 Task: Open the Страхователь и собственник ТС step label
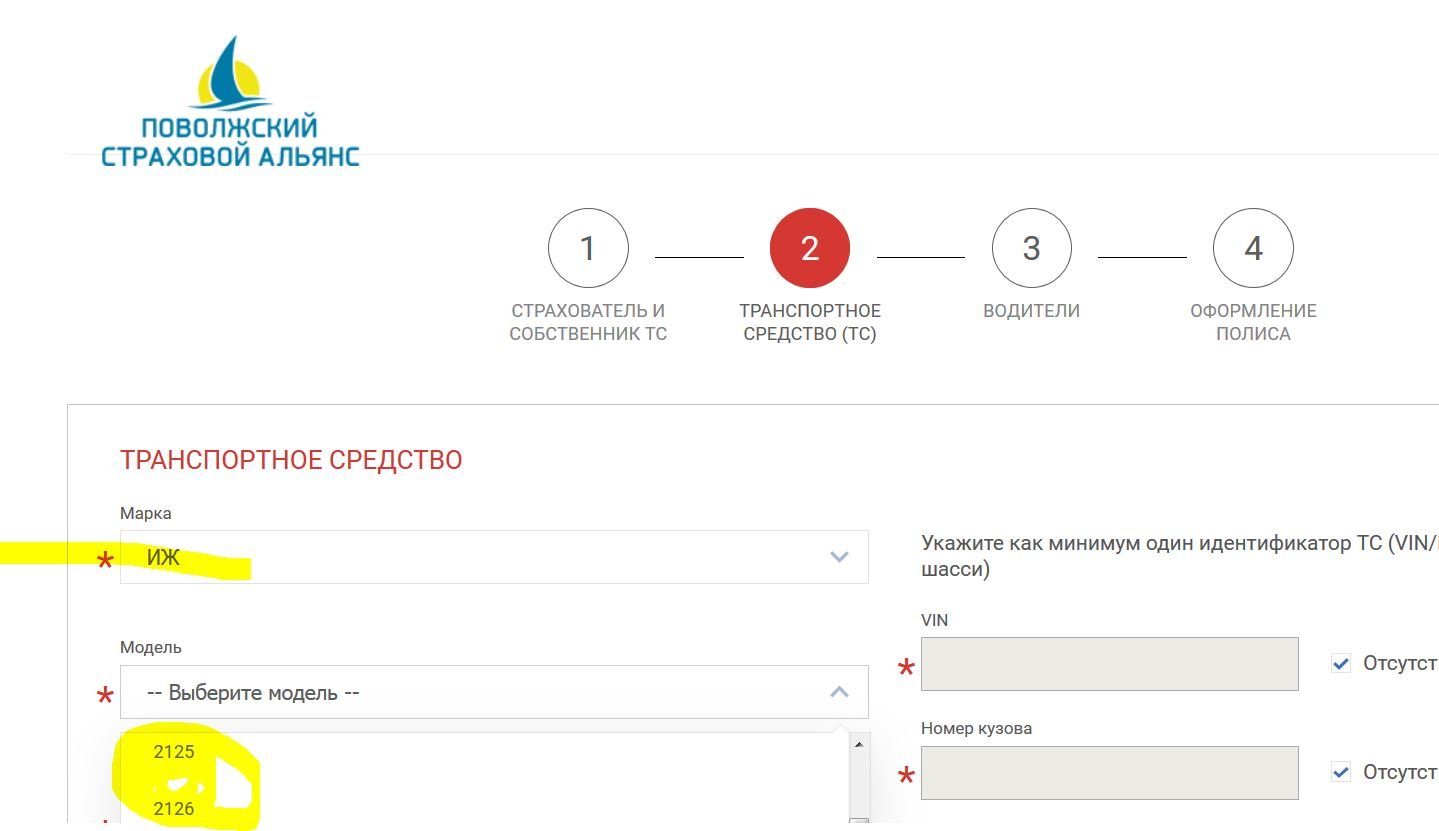coord(588,322)
